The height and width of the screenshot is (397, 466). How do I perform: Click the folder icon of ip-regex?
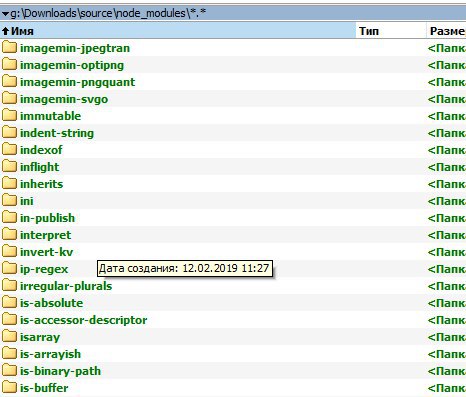pos(9,268)
